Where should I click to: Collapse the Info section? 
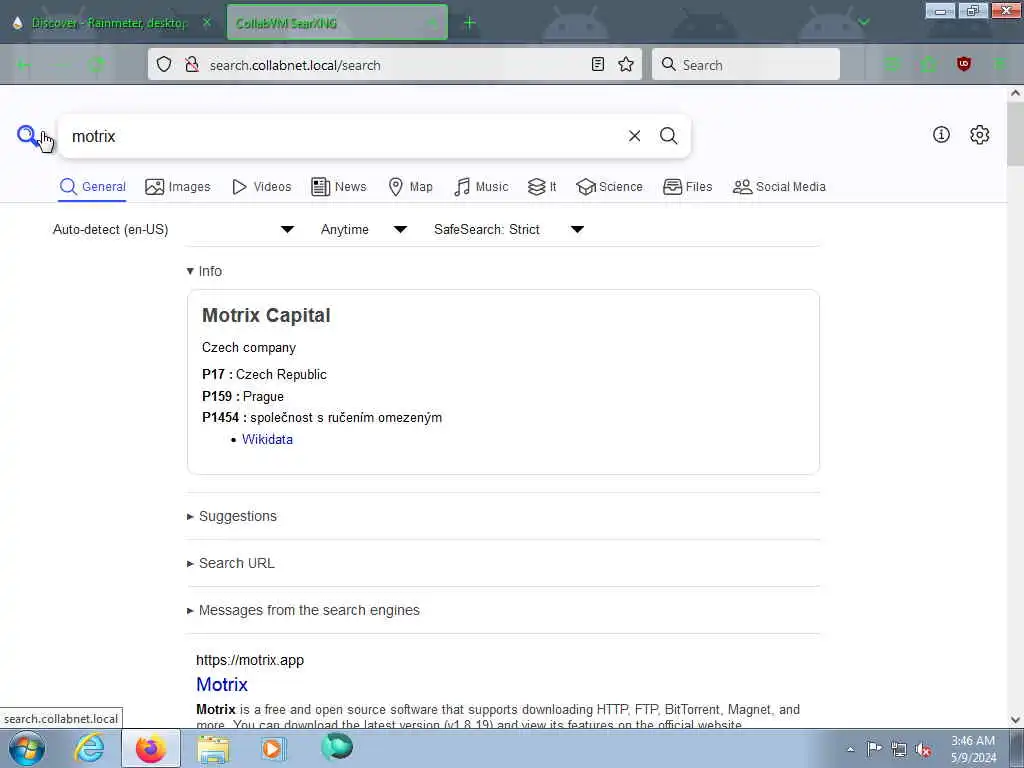click(x=204, y=271)
